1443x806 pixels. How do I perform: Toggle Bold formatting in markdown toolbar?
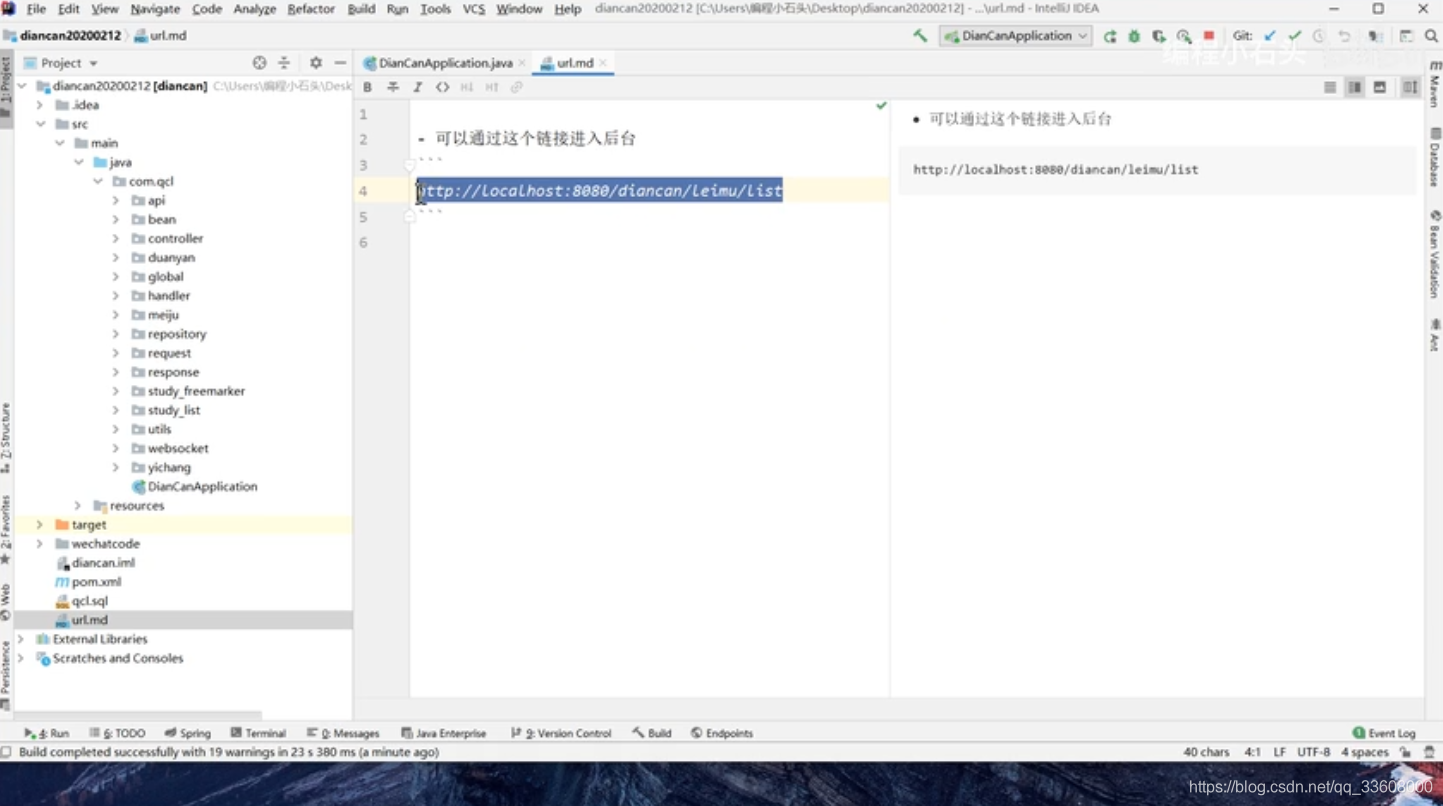point(368,87)
